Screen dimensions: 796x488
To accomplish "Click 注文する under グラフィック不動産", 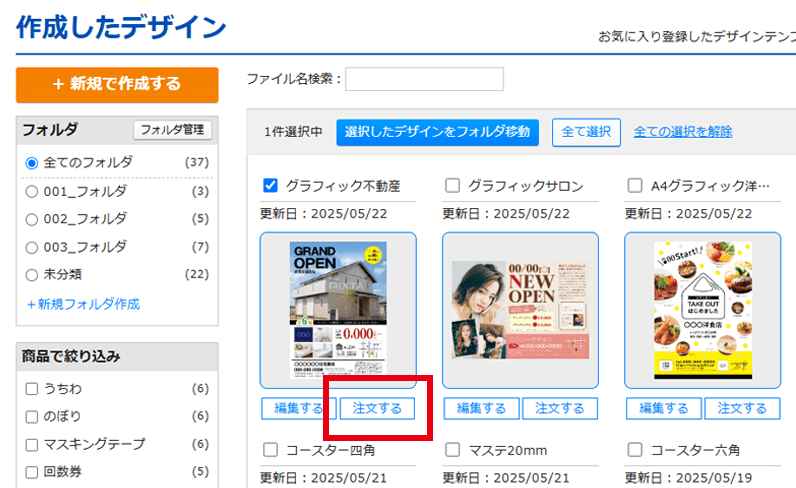I will (377, 408).
